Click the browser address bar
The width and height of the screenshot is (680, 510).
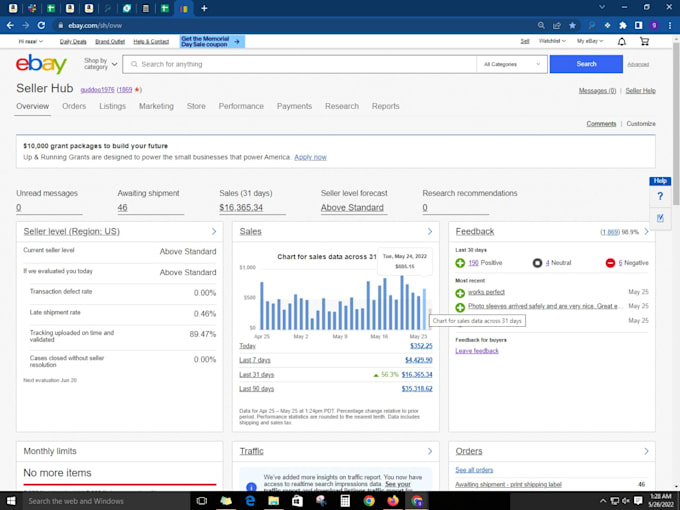pyautogui.click(x=295, y=26)
